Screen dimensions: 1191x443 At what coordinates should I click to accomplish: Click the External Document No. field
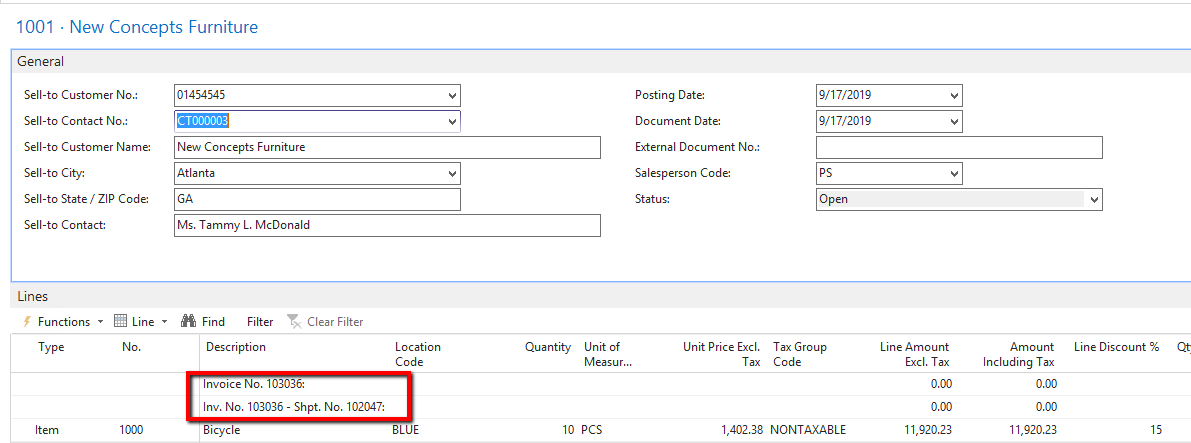tap(958, 148)
